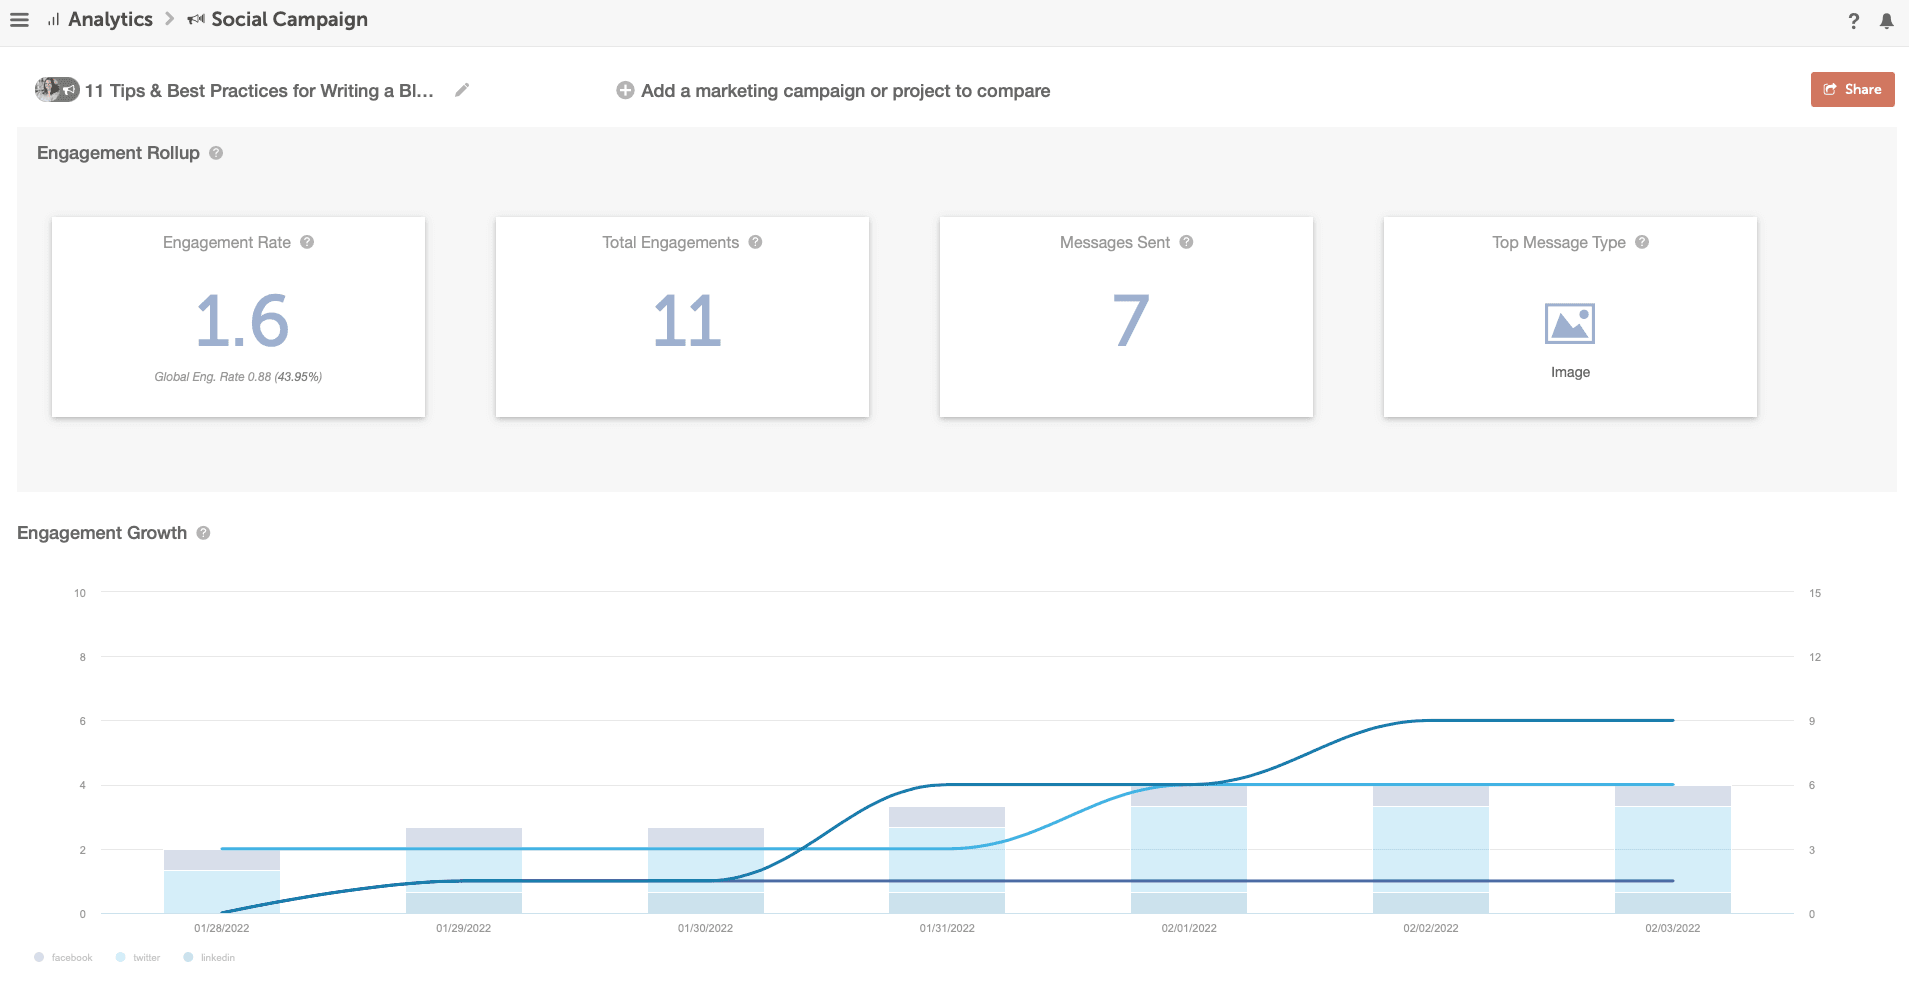Viewport: 1909px width, 998px height.
Task: Show Engagement Rollup help tooltip
Action: tap(216, 153)
